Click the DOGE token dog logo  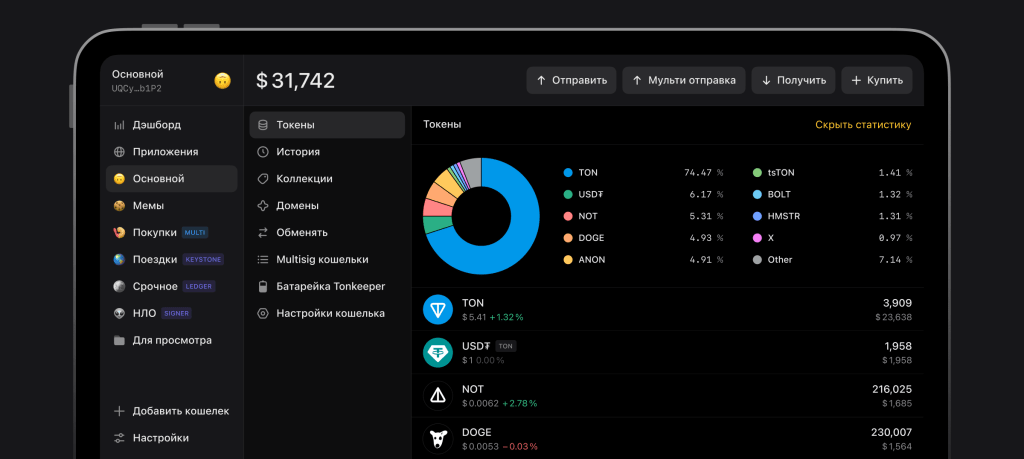click(x=438, y=439)
